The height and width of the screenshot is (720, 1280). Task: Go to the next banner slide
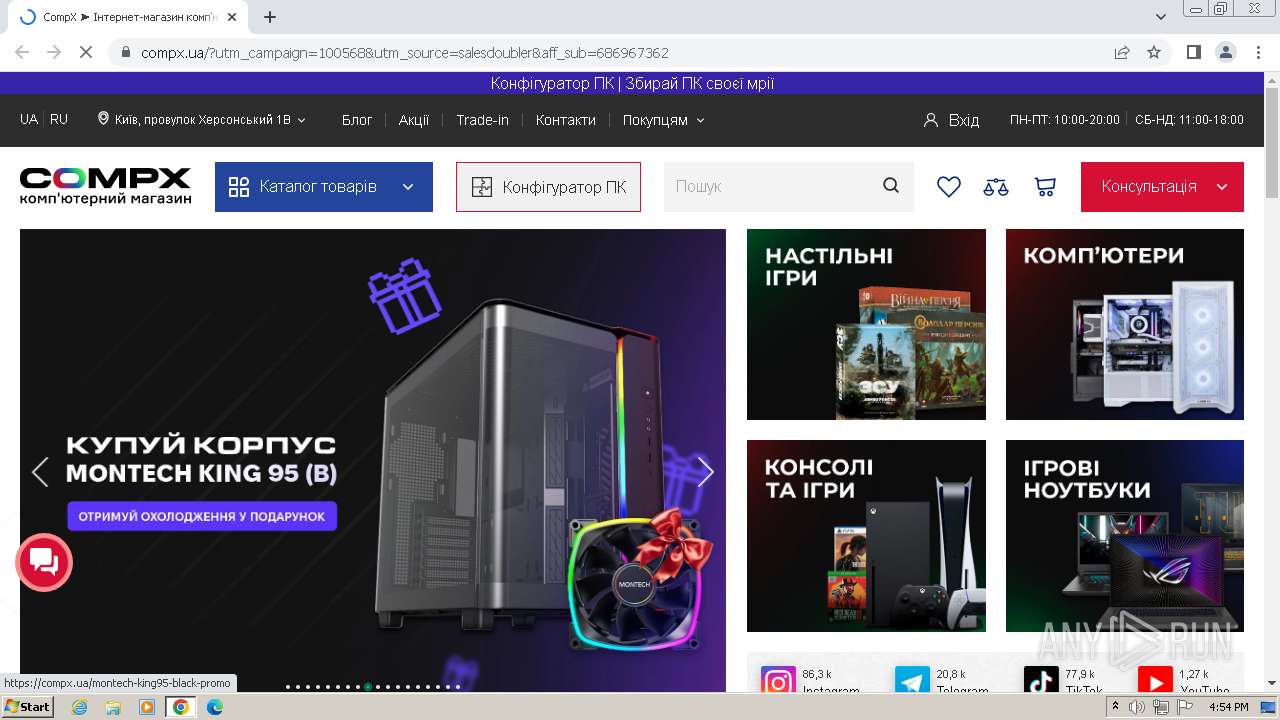click(705, 472)
